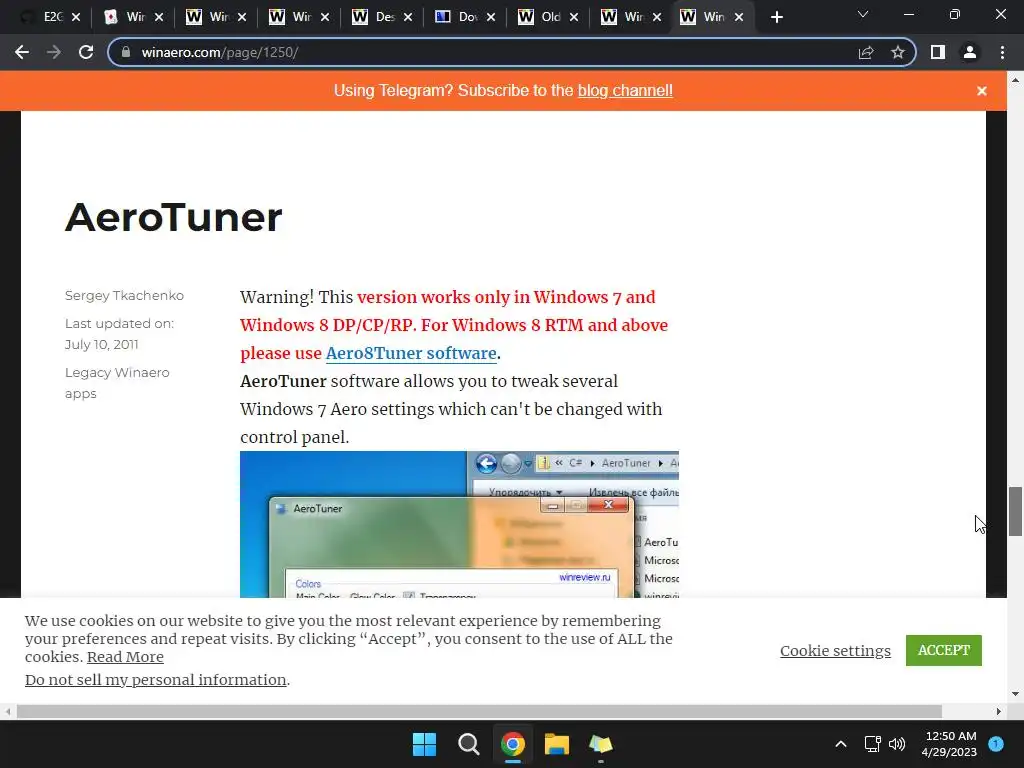Go back to the previous page
Viewport: 1024px width, 768px height.
(22, 52)
